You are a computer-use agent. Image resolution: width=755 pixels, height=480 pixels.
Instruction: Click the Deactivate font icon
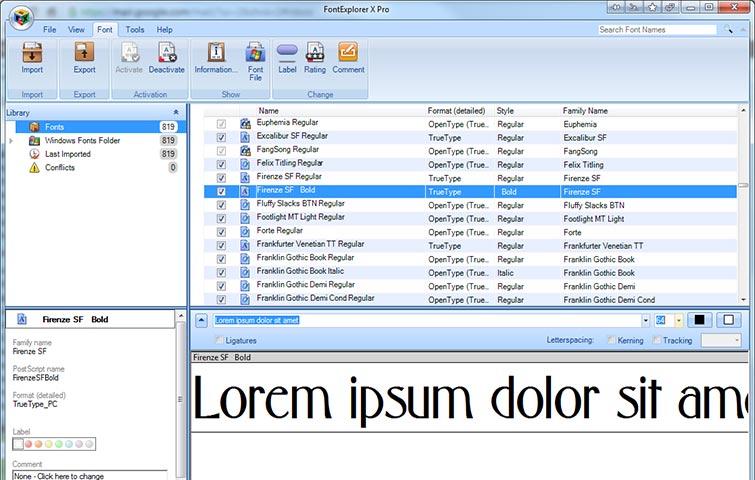click(x=167, y=52)
